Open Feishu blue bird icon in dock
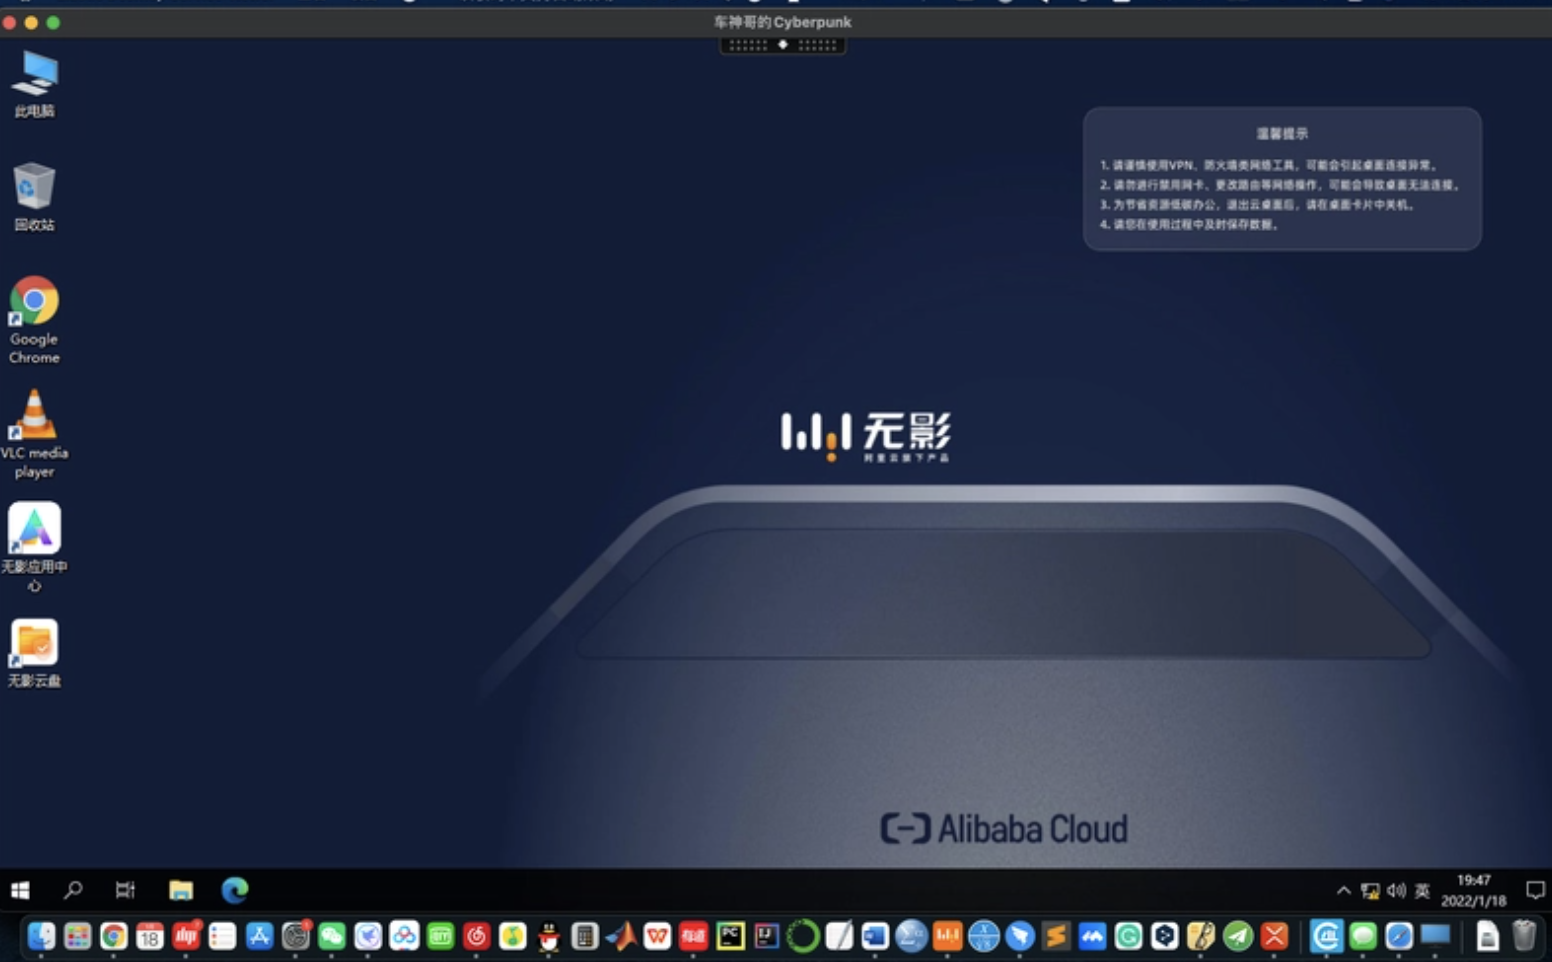Screen dimensions: 1552x962 click(x=1020, y=936)
